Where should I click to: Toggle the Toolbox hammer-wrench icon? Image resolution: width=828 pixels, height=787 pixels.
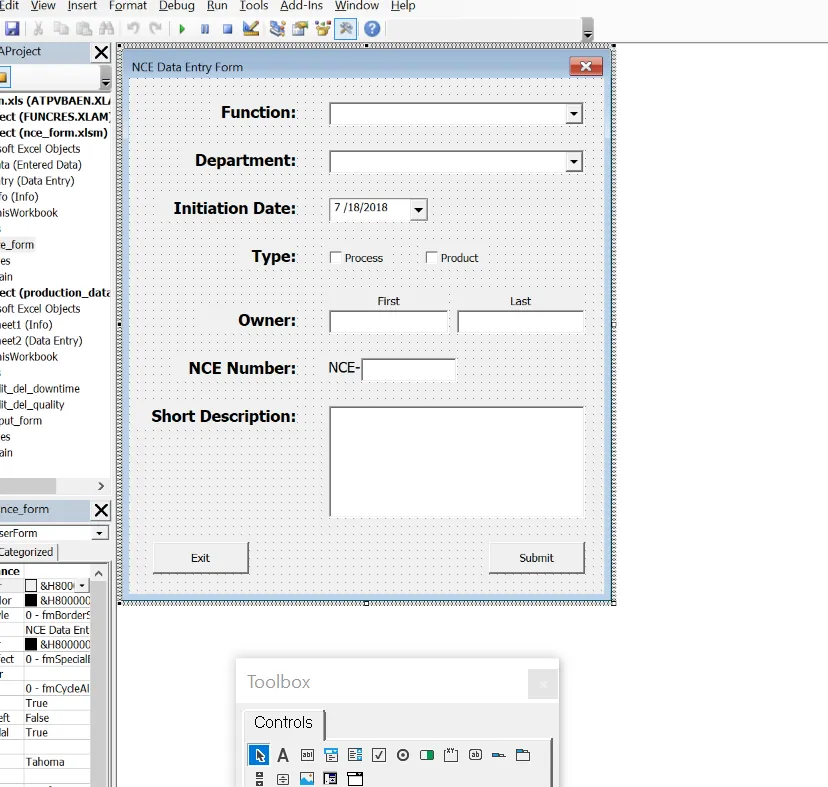pos(346,29)
